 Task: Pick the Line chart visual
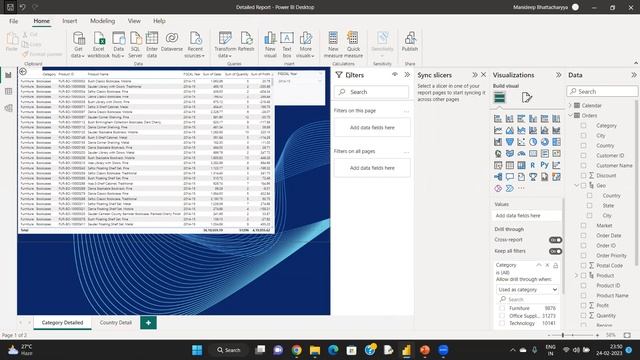[x=498, y=130]
